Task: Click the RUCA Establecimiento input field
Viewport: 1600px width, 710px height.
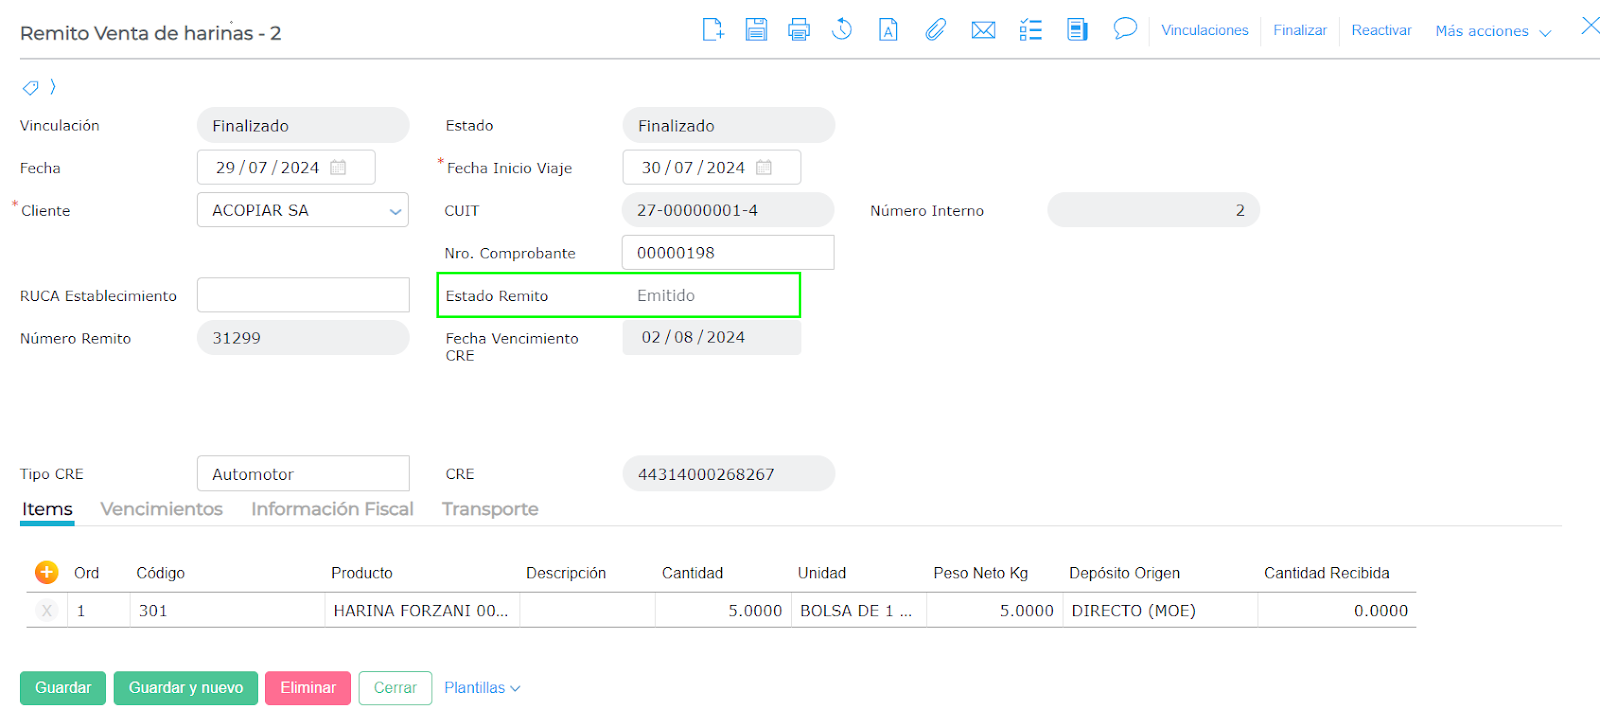Action: (303, 295)
